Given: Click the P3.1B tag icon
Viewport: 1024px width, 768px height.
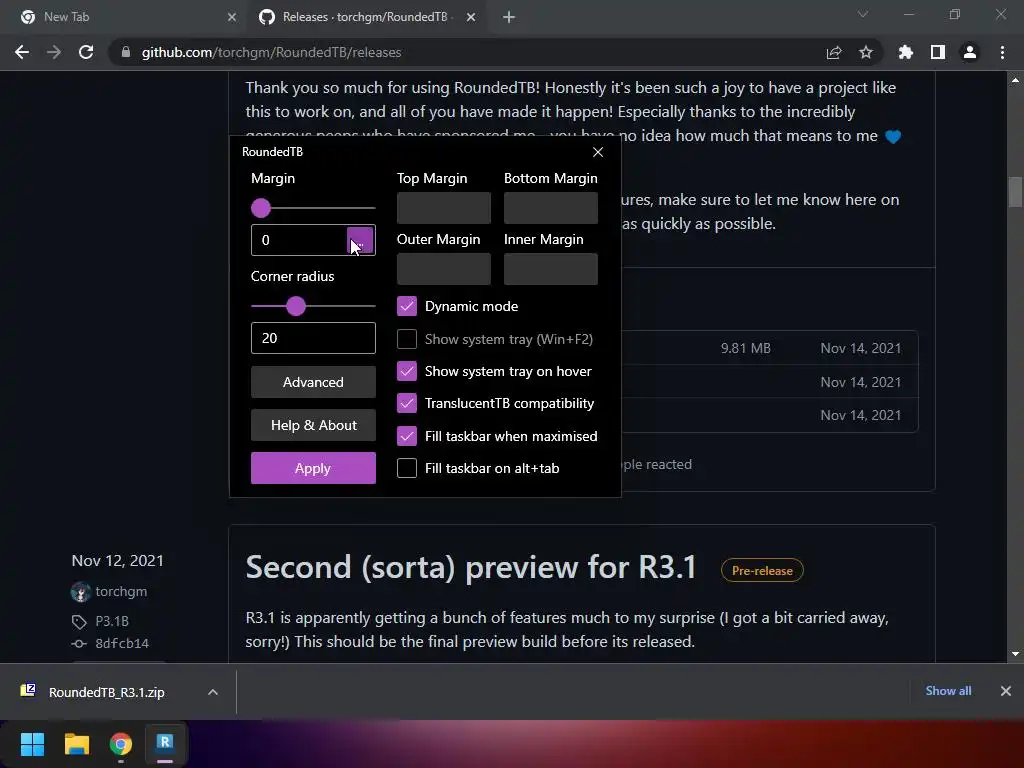Looking at the screenshot, I should click(x=79, y=622).
